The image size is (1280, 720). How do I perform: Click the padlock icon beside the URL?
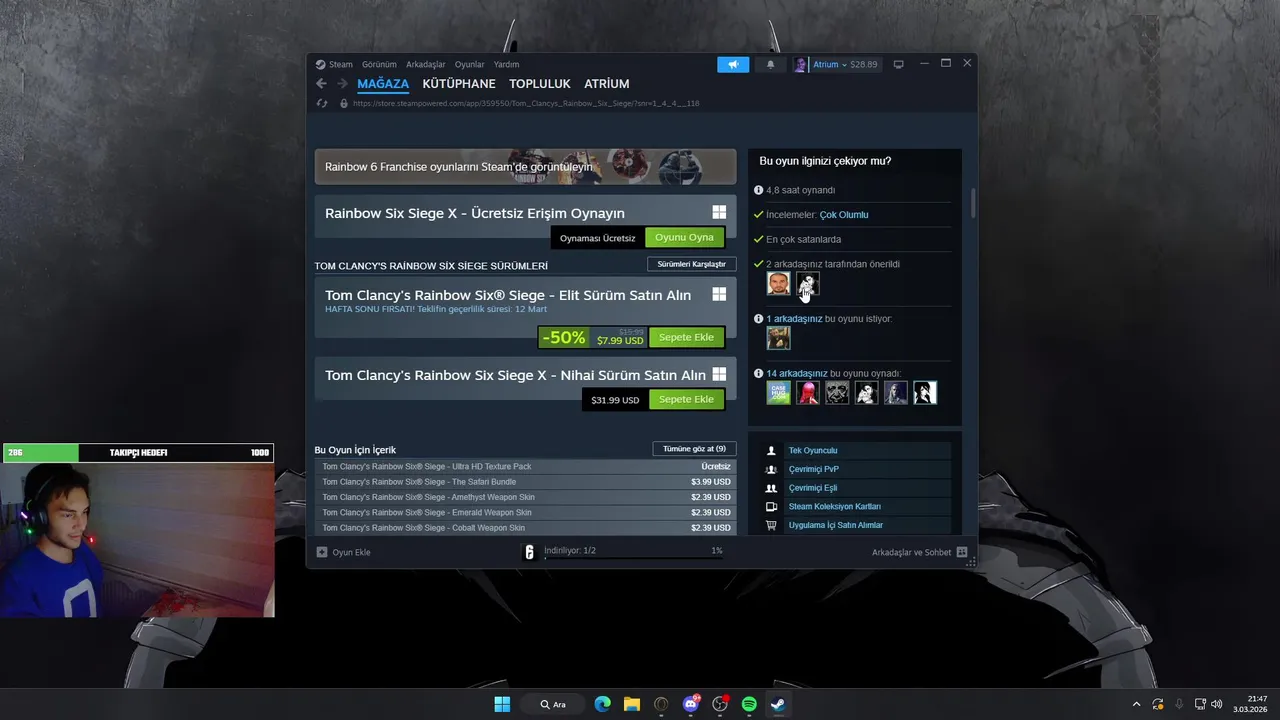[343, 103]
